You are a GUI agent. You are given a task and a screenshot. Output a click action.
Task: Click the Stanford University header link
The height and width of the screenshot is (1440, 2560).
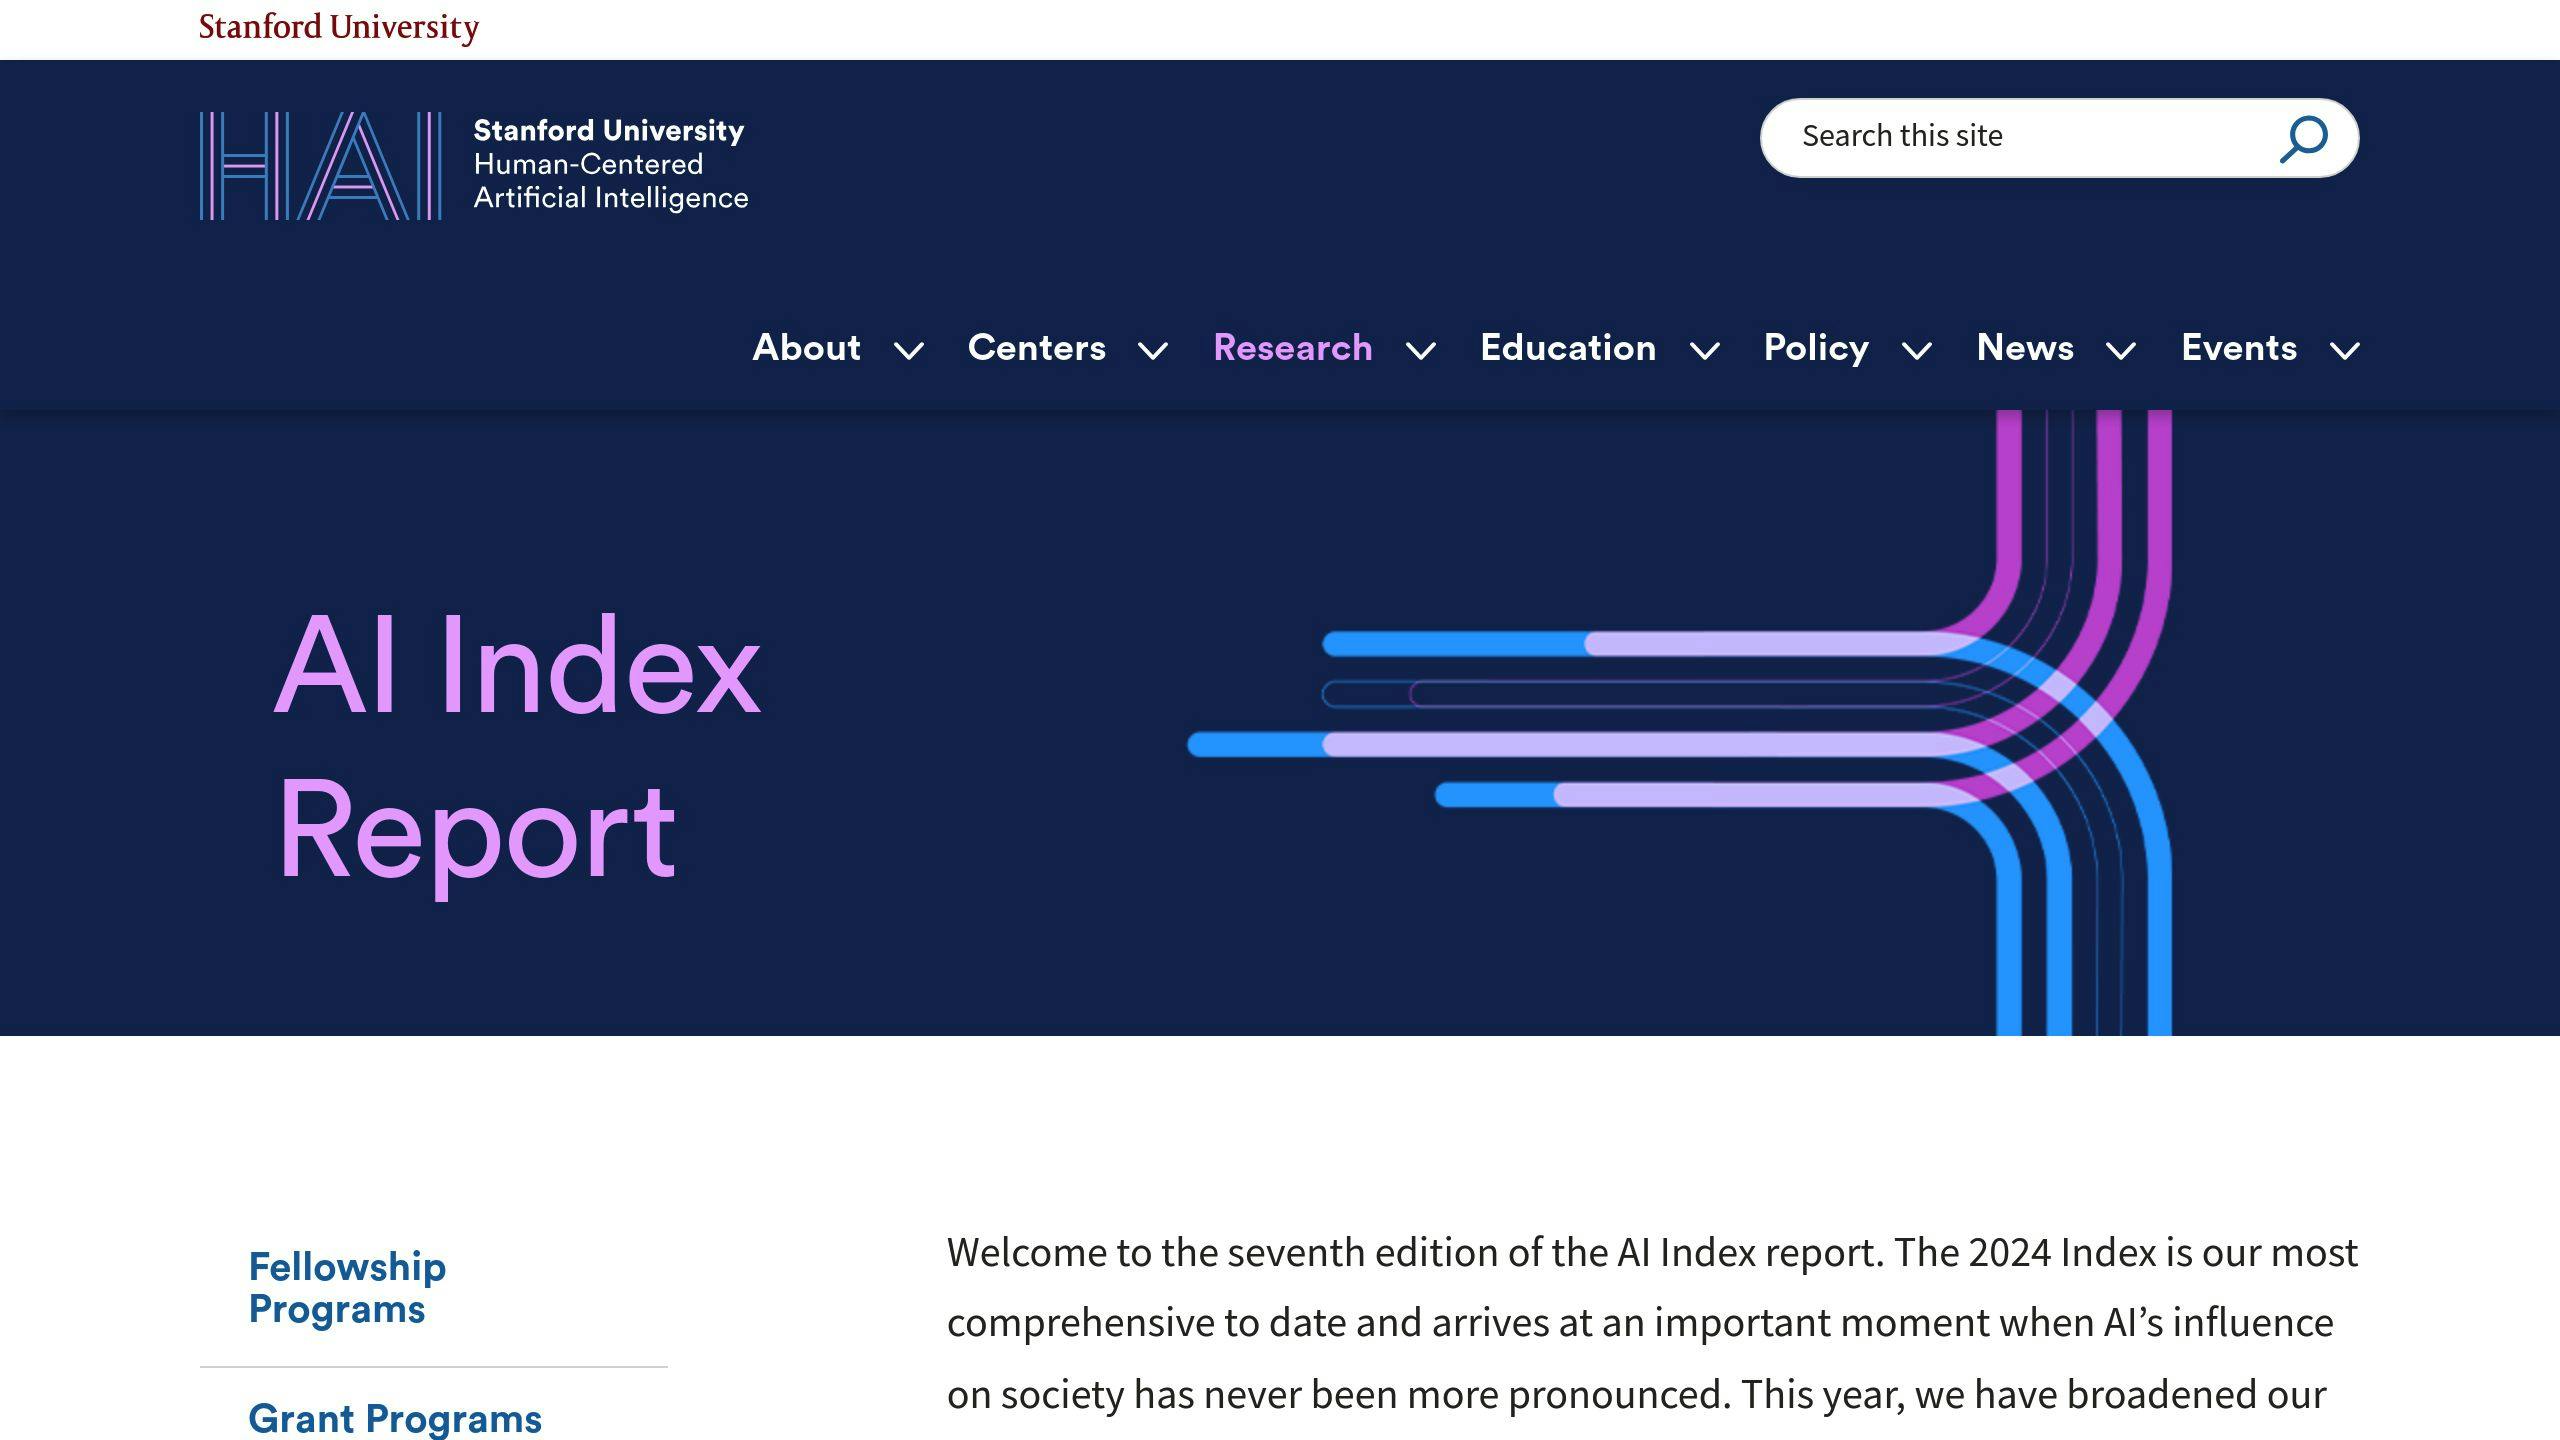(x=339, y=26)
